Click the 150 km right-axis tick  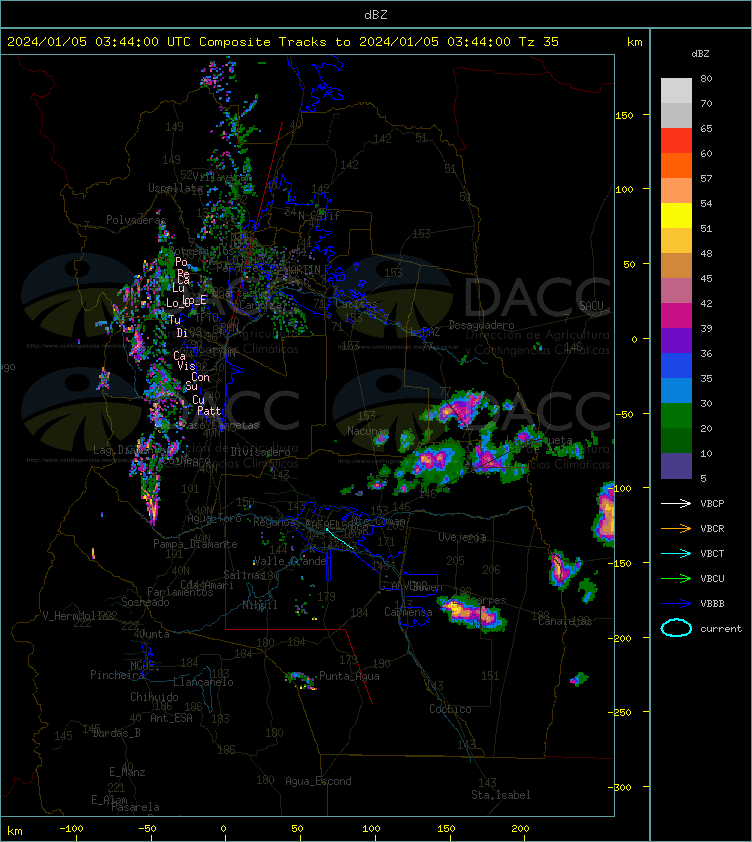[x=625, y=115]
